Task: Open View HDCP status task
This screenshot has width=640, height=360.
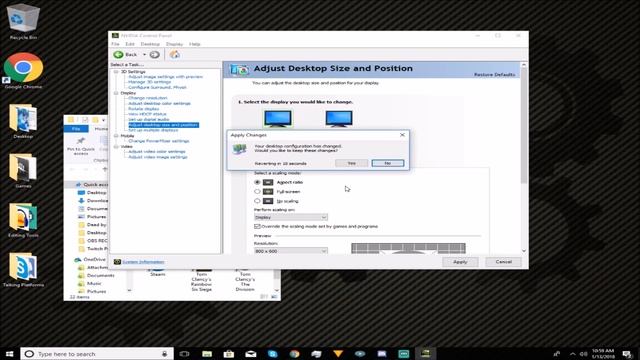Action: pos(147,114)
